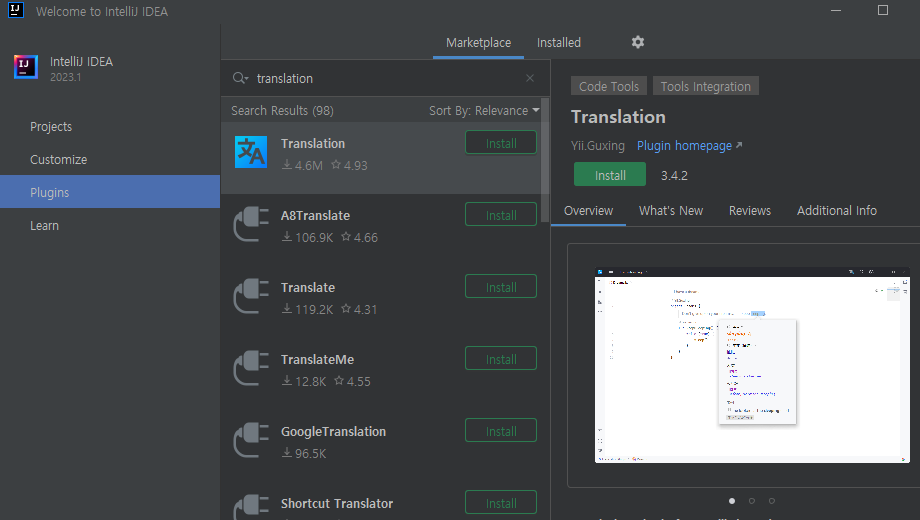Click the external link arrow beside Plugin homepage
Viewport: 920px width, 520px height.
(x=739, y=145)
